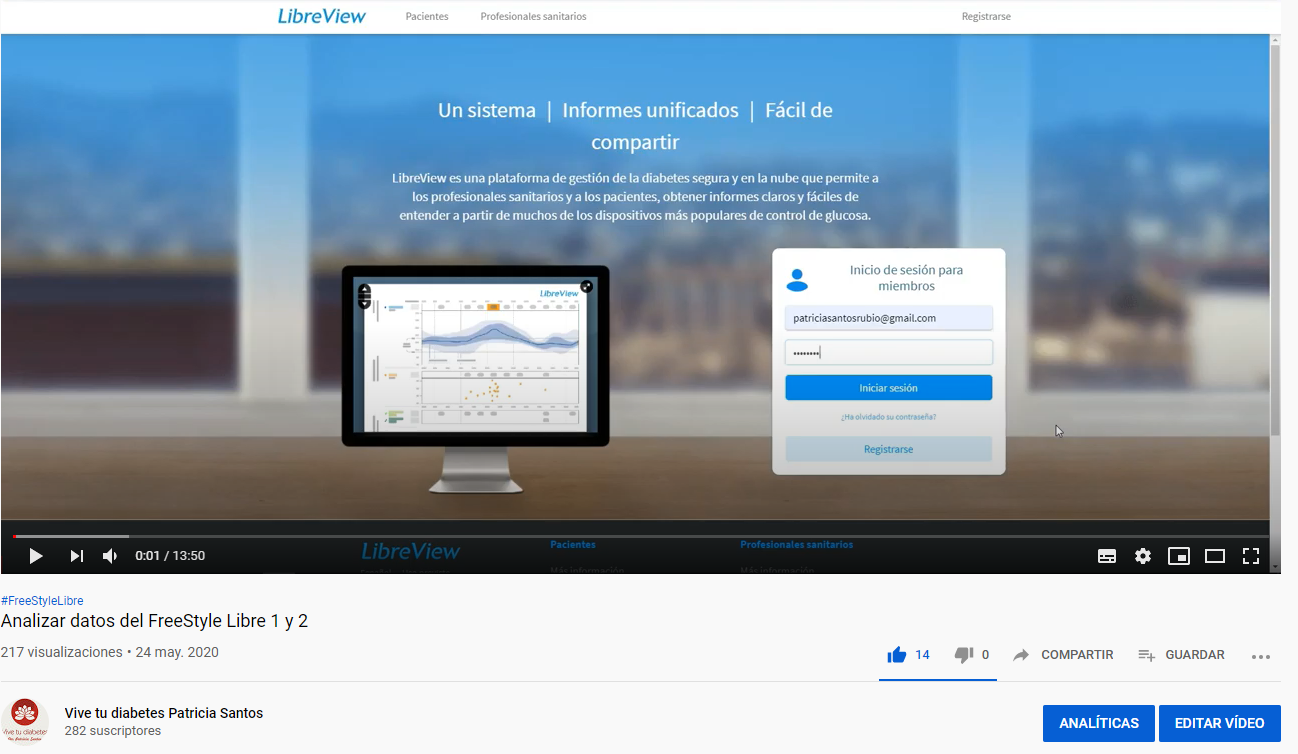The height and width of the screenshot is (754, 1298).
Task: Open the three-dot more actions menu
Action: pos(1261,656)
